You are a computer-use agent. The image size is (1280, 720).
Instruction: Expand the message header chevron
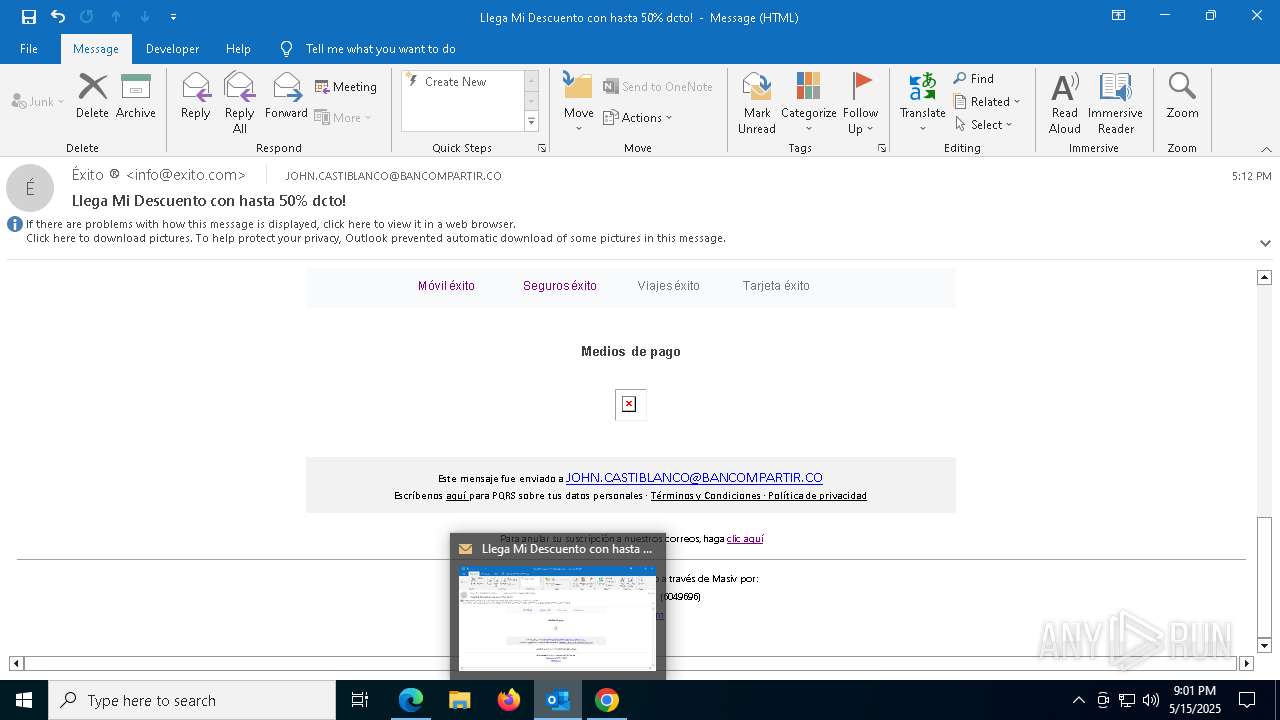(1265, 242)
